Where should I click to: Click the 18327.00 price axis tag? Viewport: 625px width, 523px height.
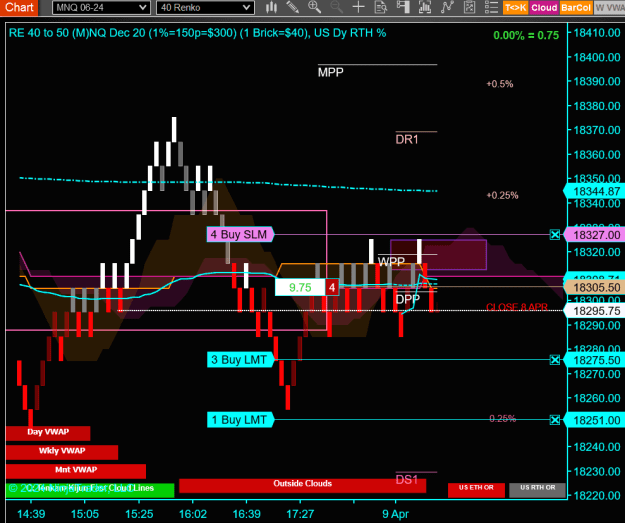point(594,235)
